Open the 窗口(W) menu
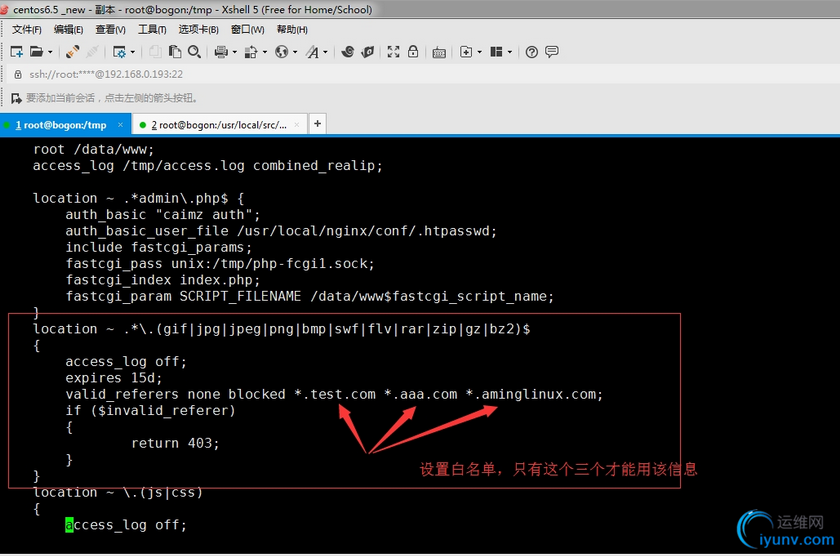Viewport: 840px width, 556px height. coord(248,29)
